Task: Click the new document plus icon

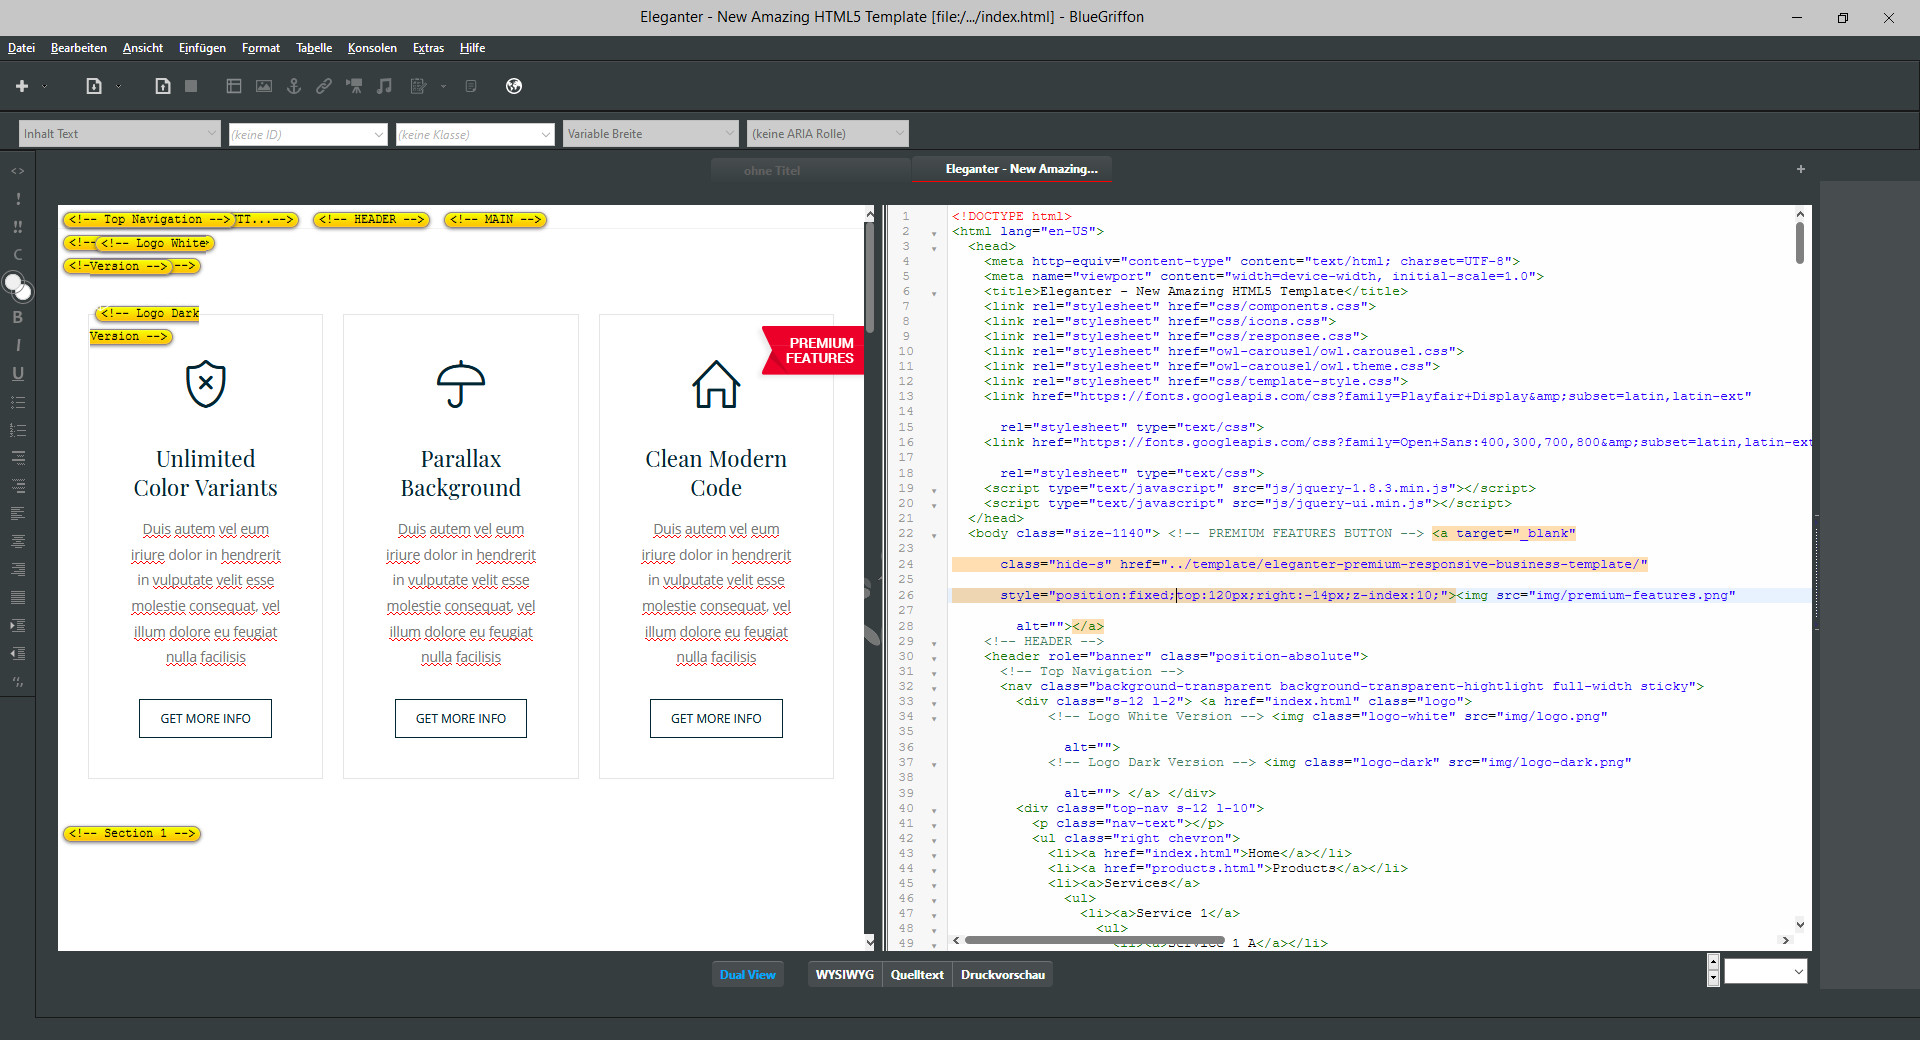Action: pyautogui.click(x=21, y=86)
